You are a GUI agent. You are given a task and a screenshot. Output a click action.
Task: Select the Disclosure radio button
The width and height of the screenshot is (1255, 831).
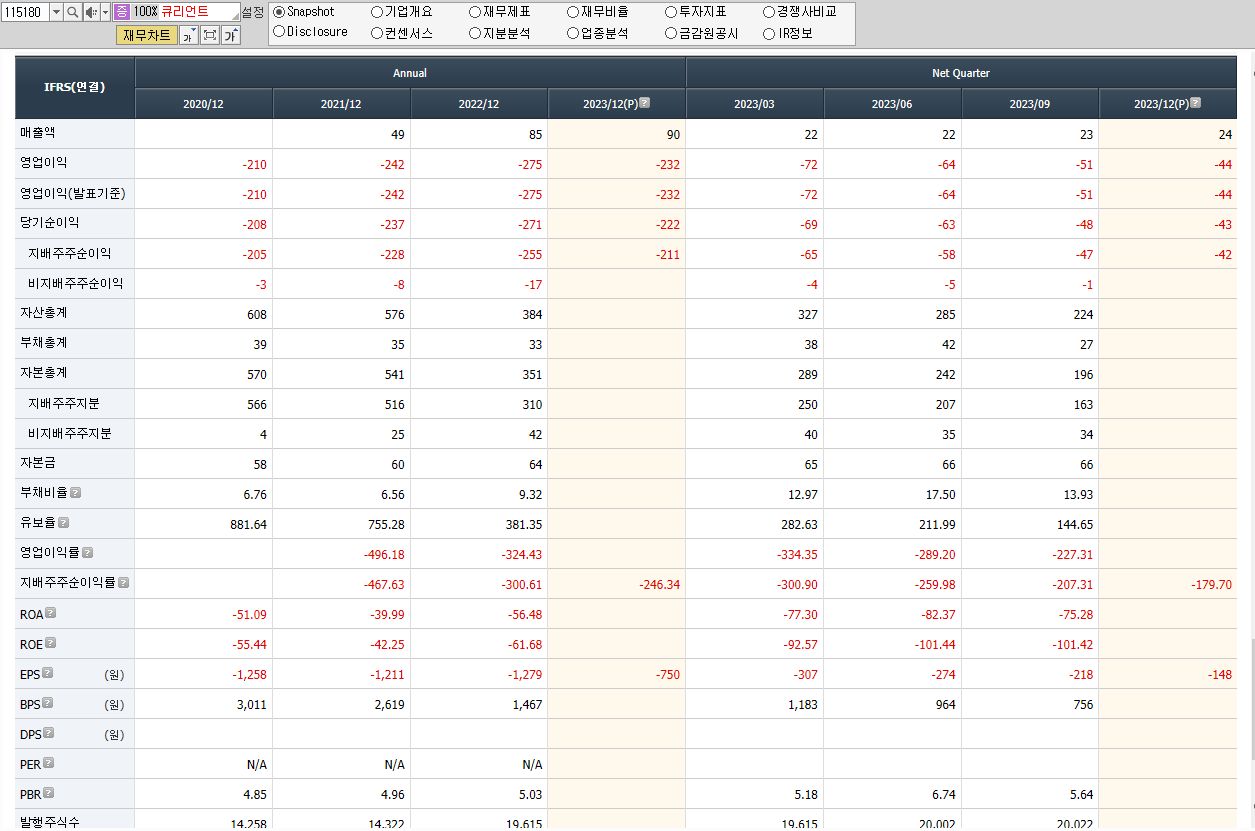[279, 32]
